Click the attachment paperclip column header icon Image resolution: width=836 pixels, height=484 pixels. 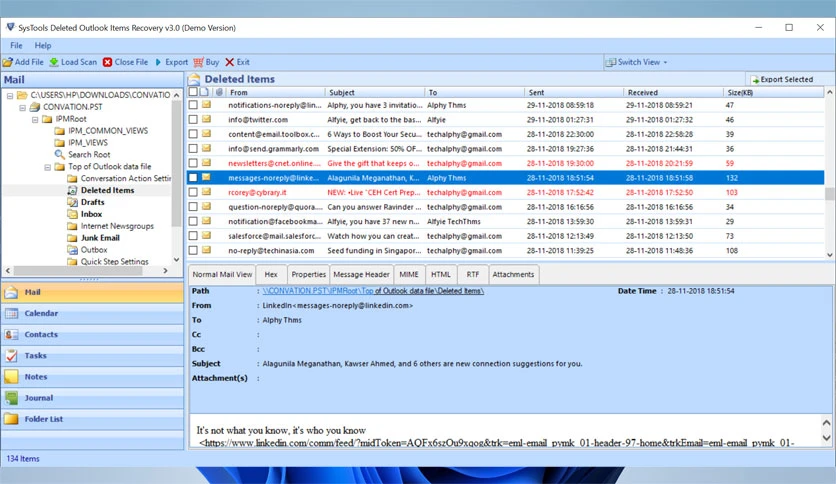pyautogui.click(x=219, y=92)
